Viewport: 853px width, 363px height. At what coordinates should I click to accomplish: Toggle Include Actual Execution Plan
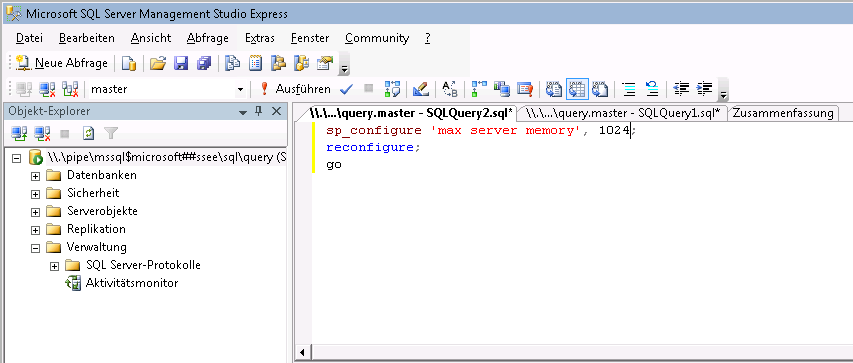pos(479,89)
